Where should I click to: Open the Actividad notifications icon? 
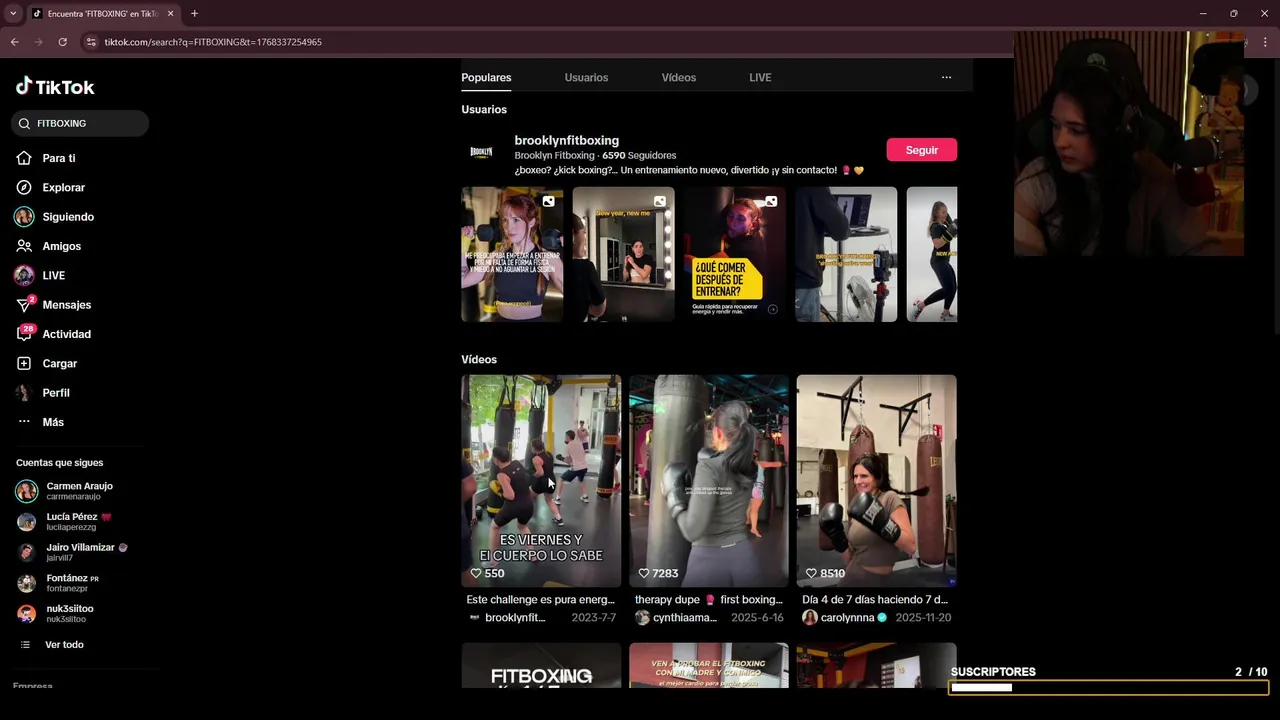[x=25, y=333]
